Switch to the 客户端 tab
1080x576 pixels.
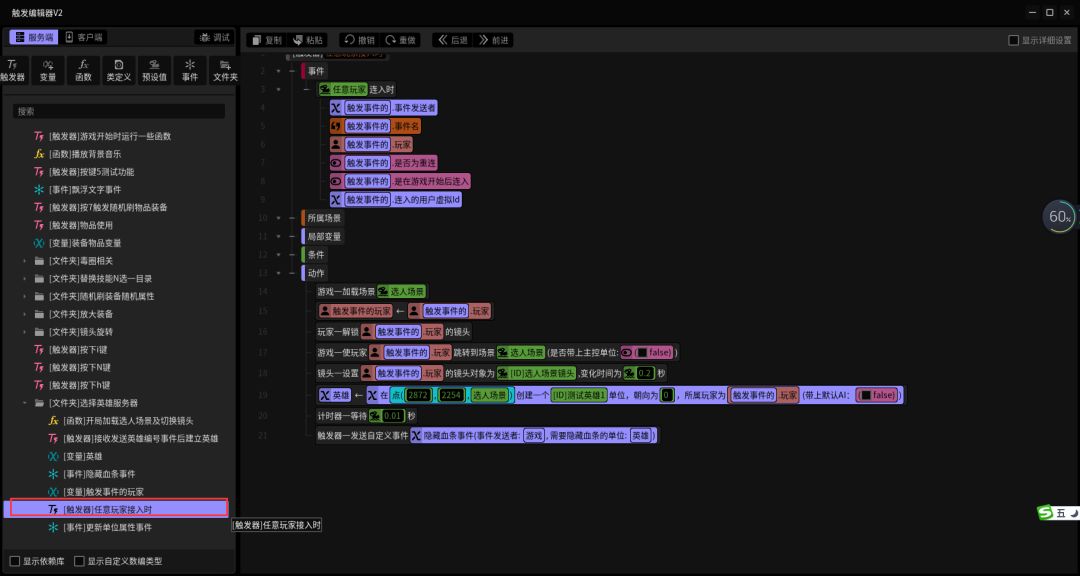[83, 37]
